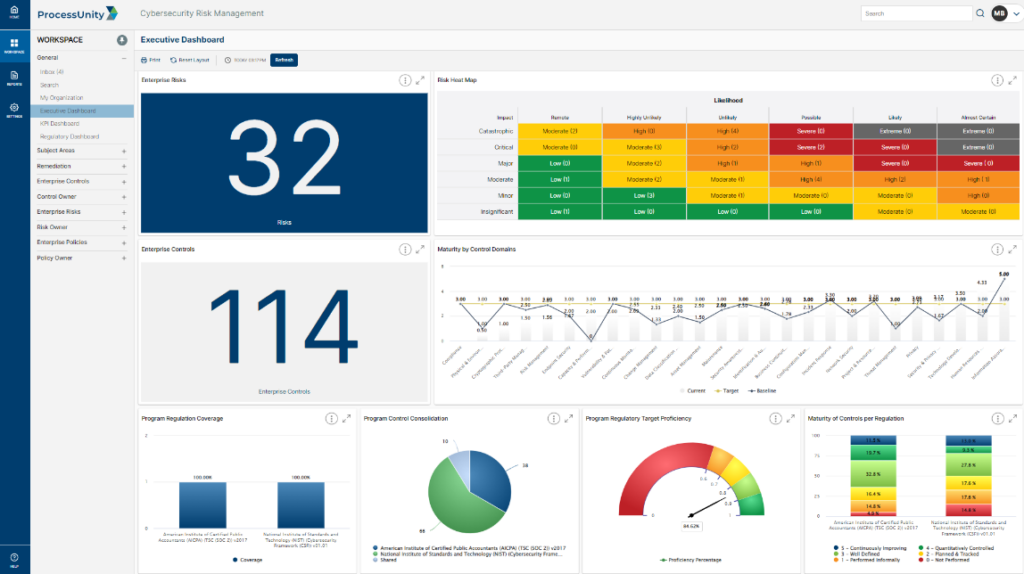Screen dimensions: 1024x574
Task: Expand the Enterprise Risks widget to fullscreen
Action: (421, 80)
